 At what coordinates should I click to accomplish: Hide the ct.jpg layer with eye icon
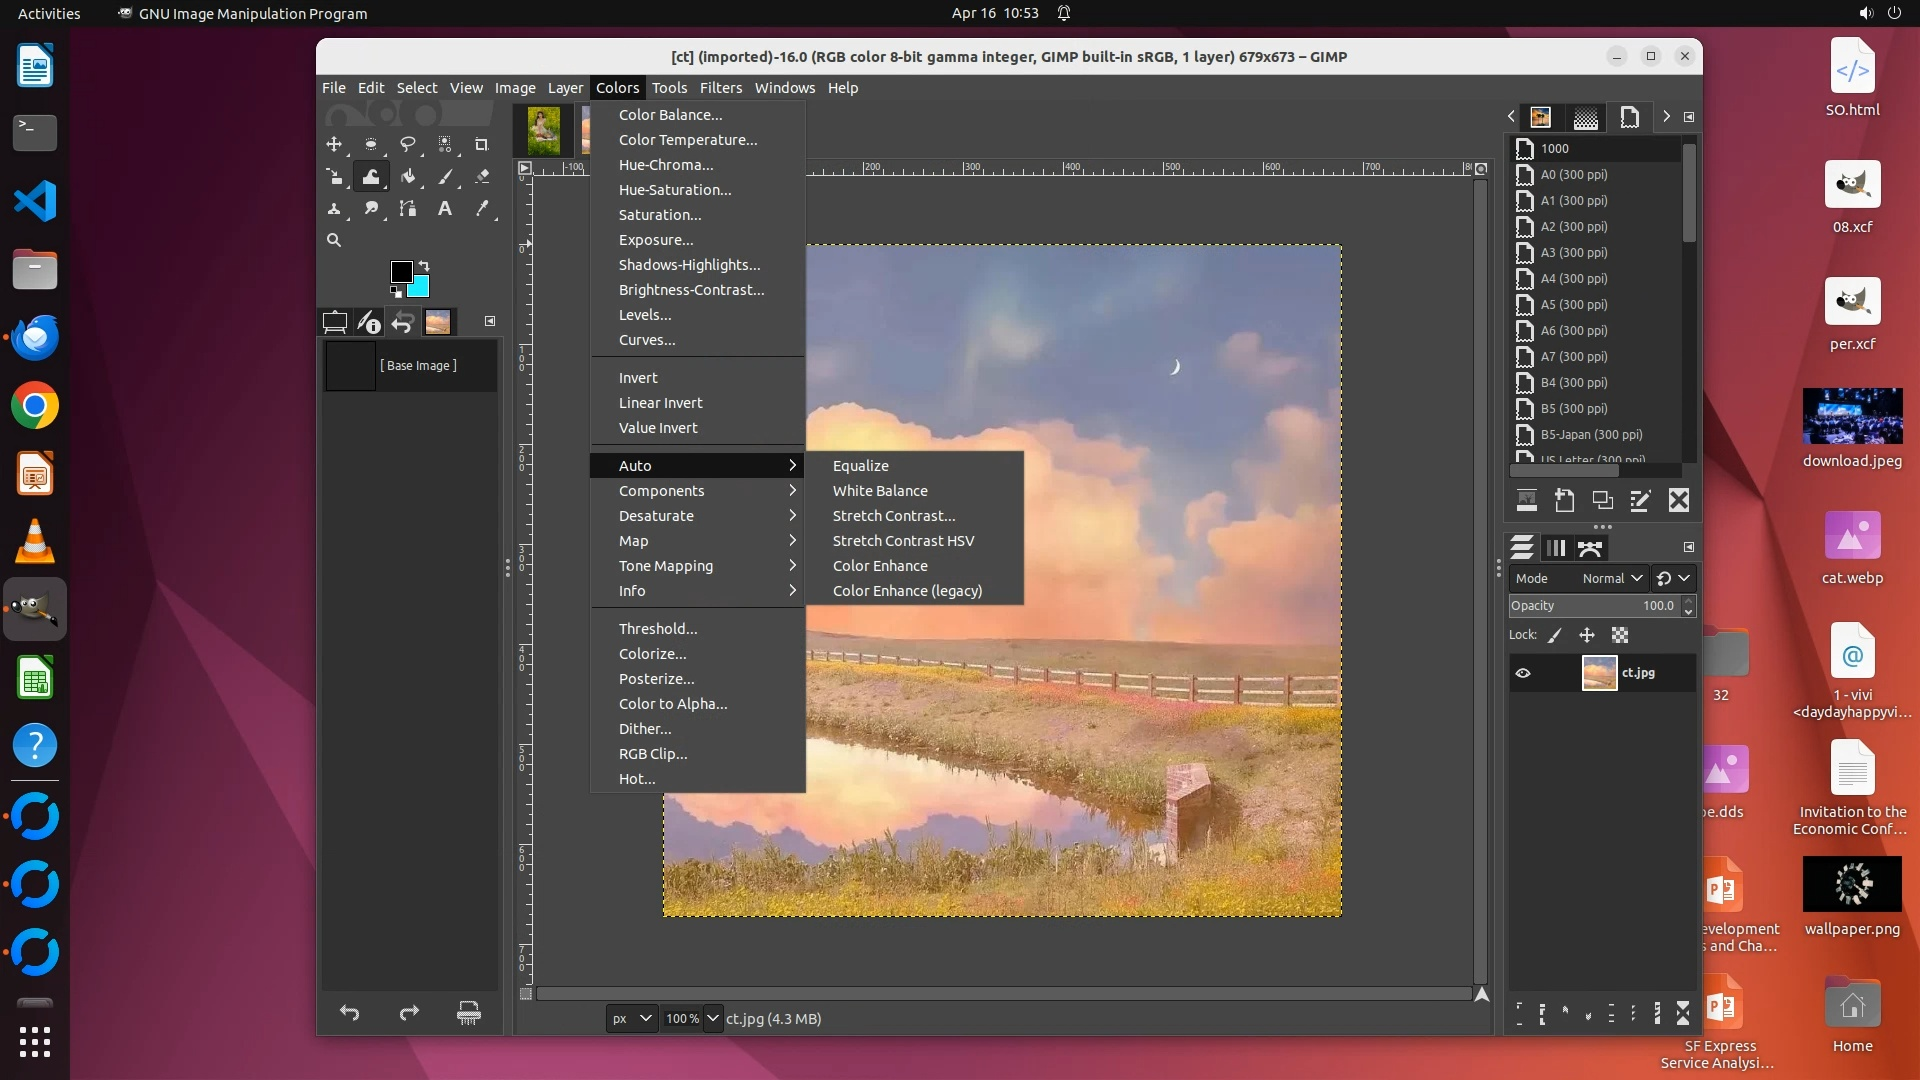click(1523, 673)
